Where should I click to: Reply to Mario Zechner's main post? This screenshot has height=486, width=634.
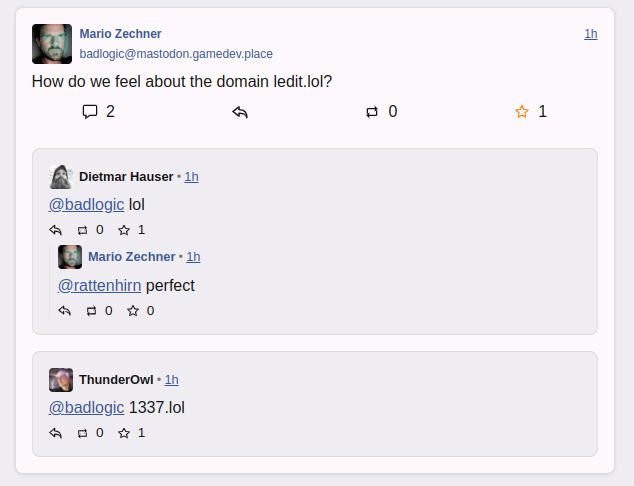240,112
